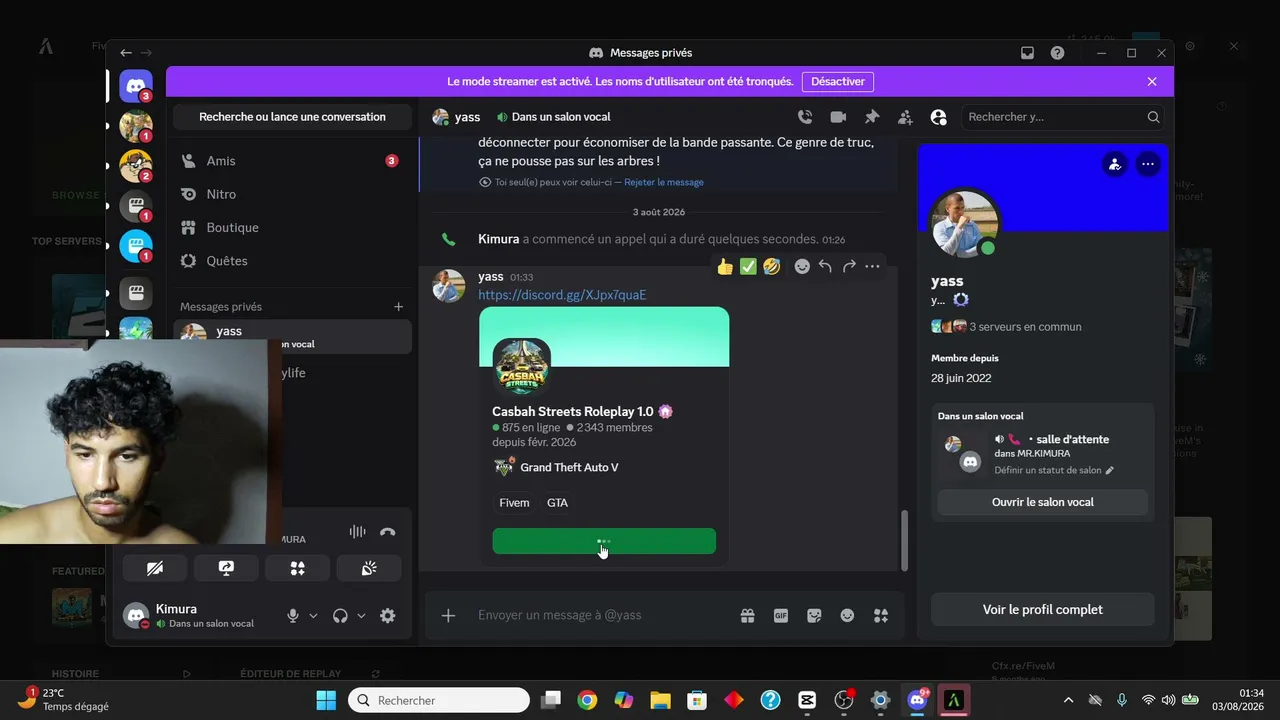Click the green join button on invite card

click(x=604, y=541)
